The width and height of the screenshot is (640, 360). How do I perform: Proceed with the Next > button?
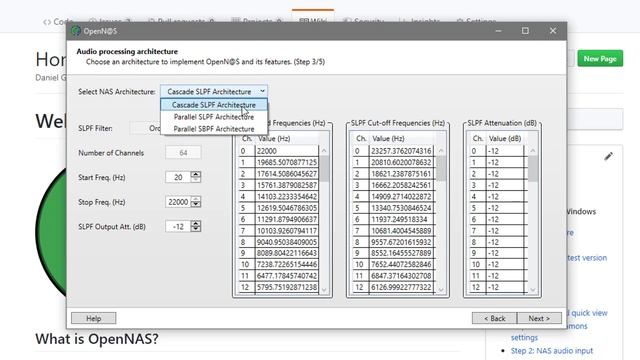tap(539, 318)
